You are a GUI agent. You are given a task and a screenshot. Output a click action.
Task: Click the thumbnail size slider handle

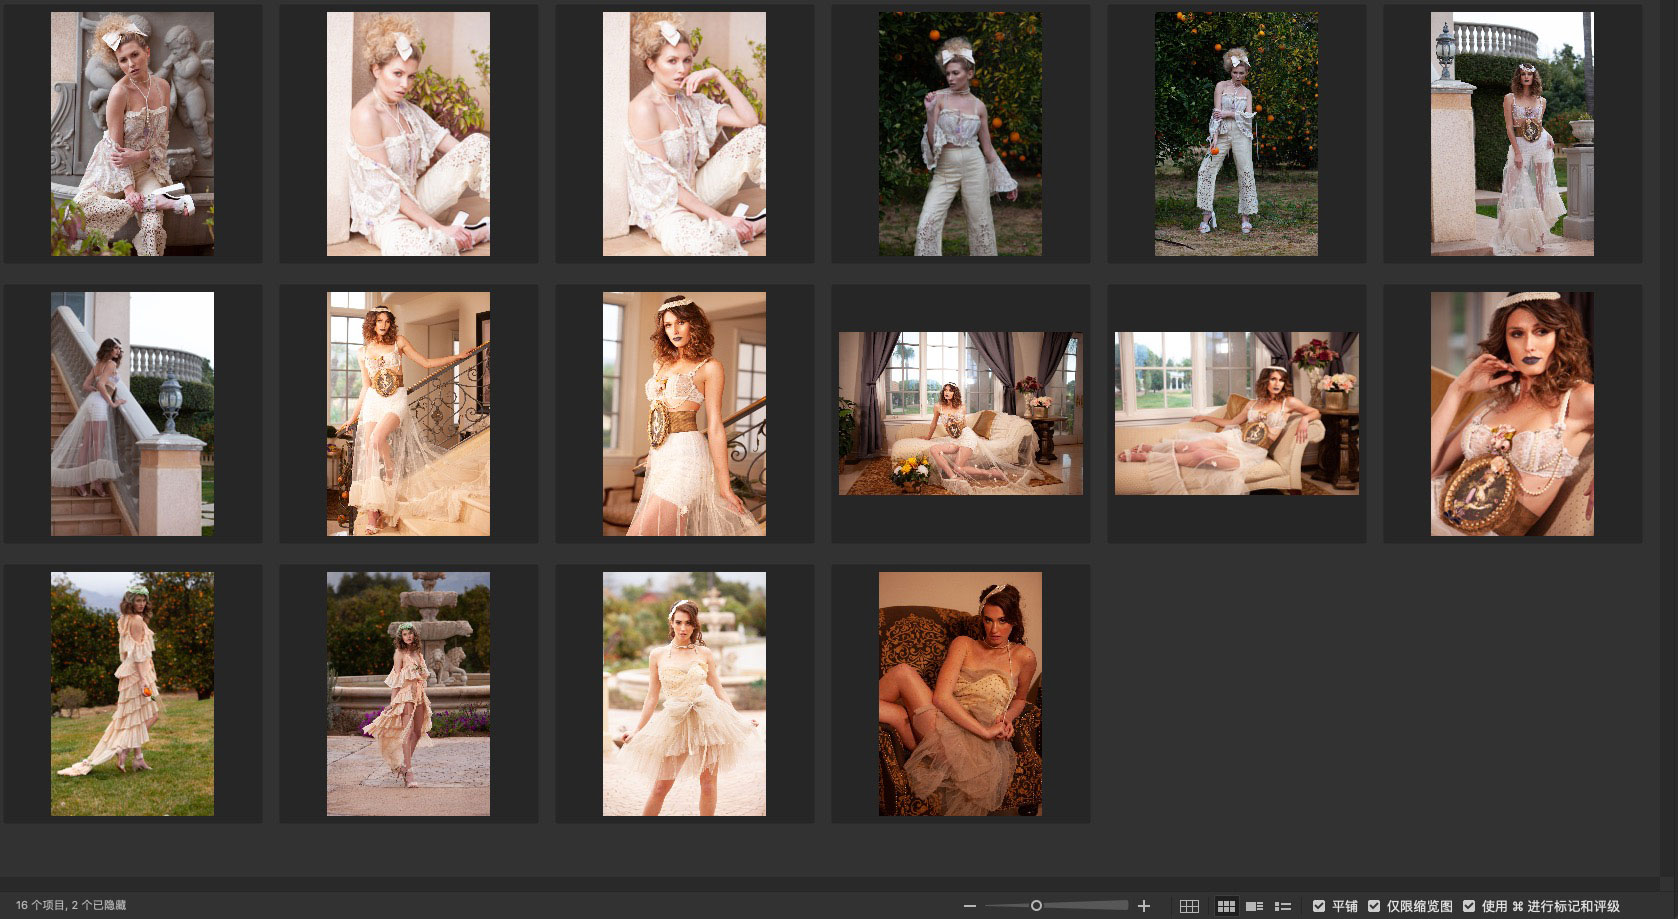1036,906
